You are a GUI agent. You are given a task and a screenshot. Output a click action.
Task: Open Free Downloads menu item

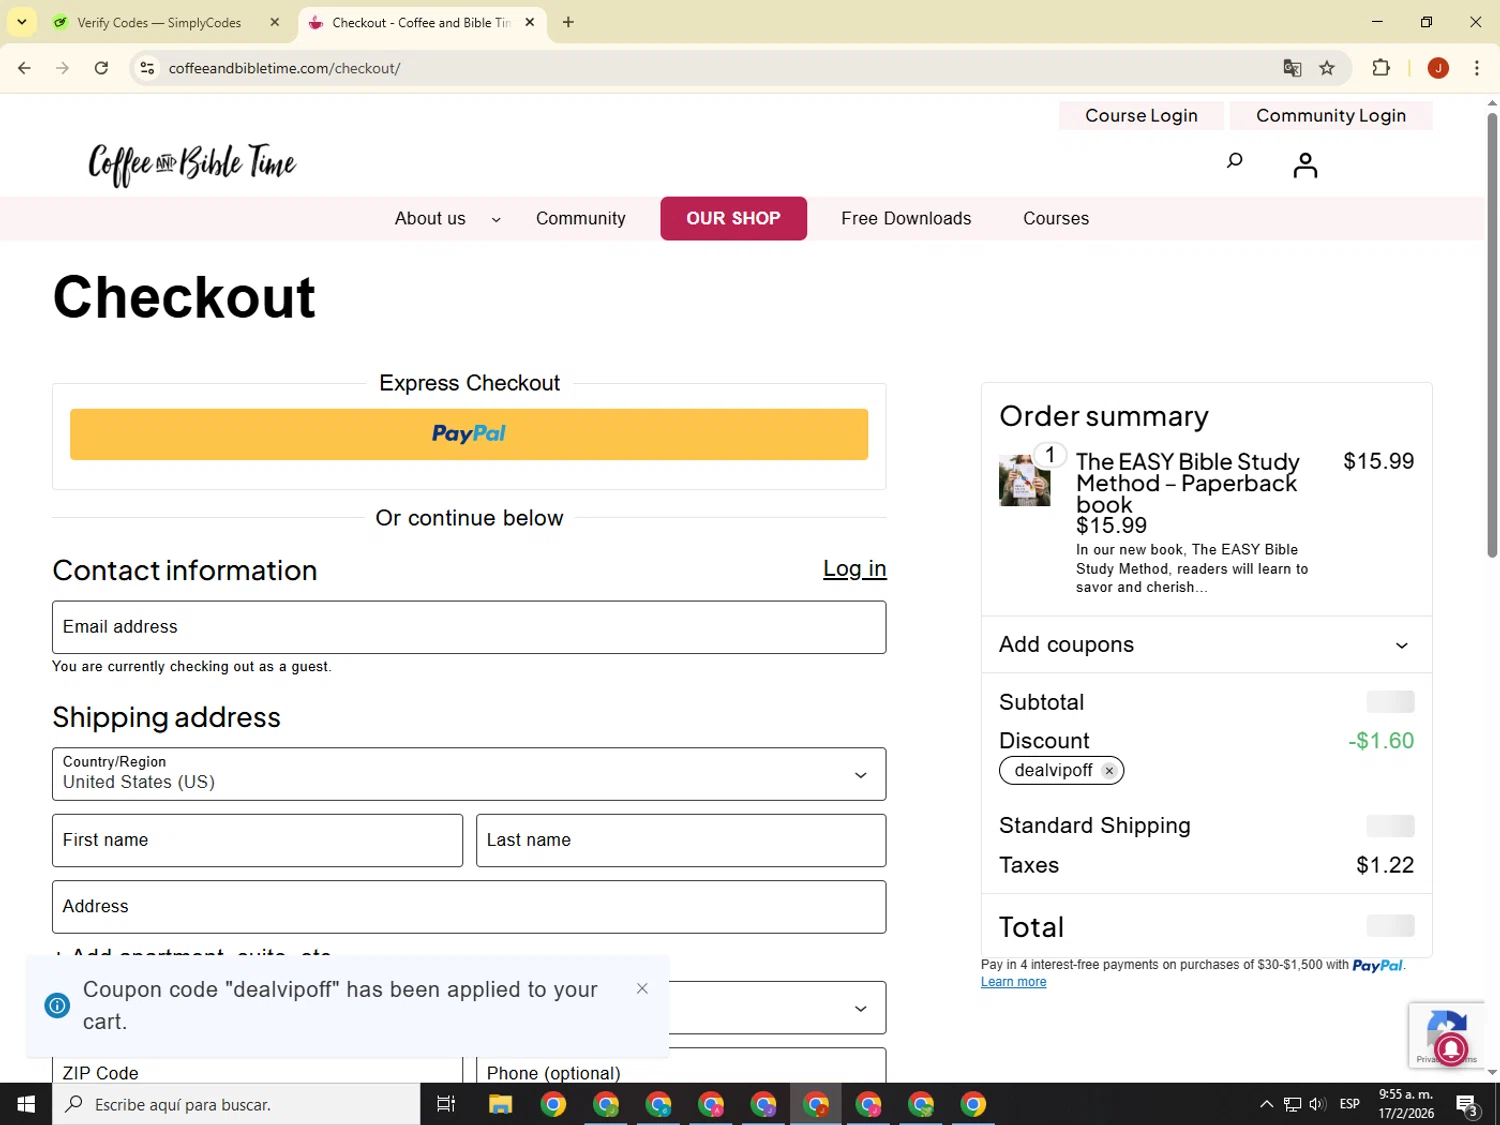pyautogui.click(x=906, y=219)
